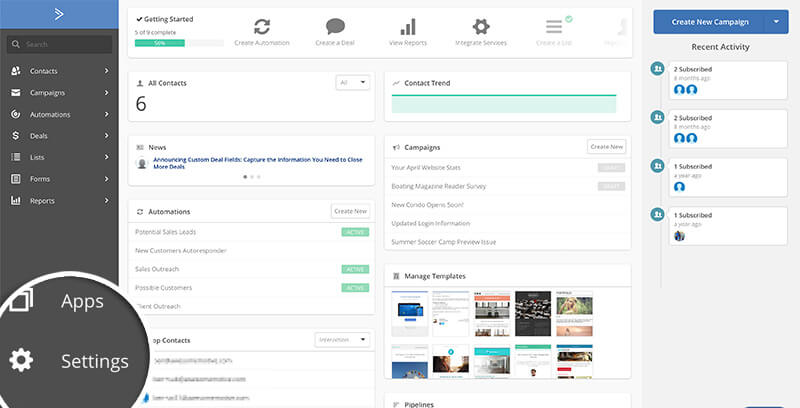
Task: Open the Announcing Custom Deal Fields news link
Action: [258, 163]
